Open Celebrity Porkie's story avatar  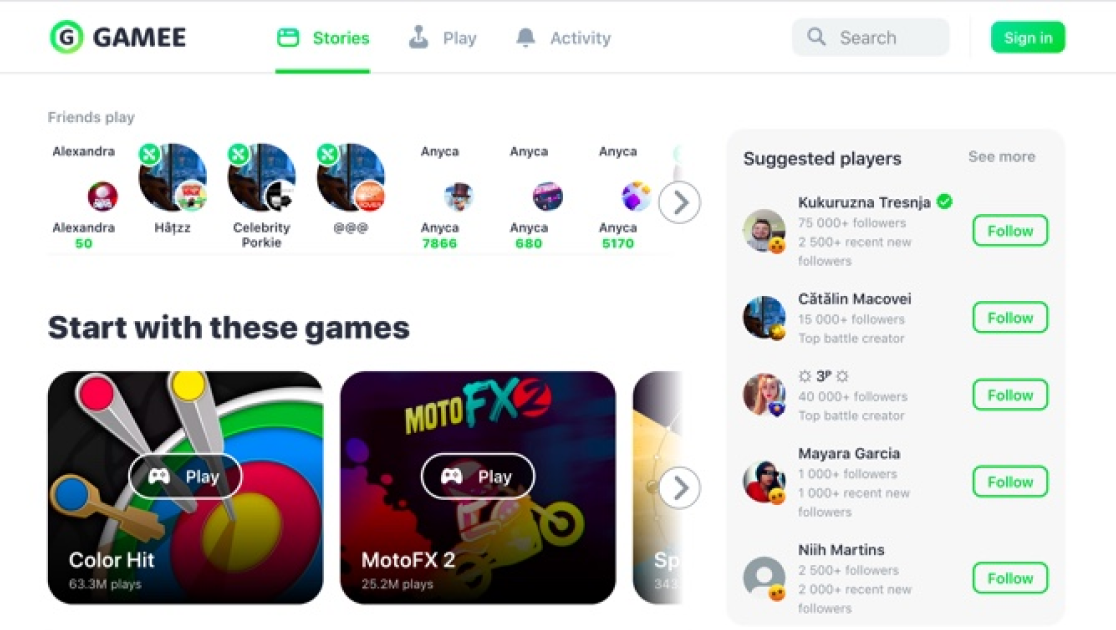pyautogui.click(x=261, y=178)
